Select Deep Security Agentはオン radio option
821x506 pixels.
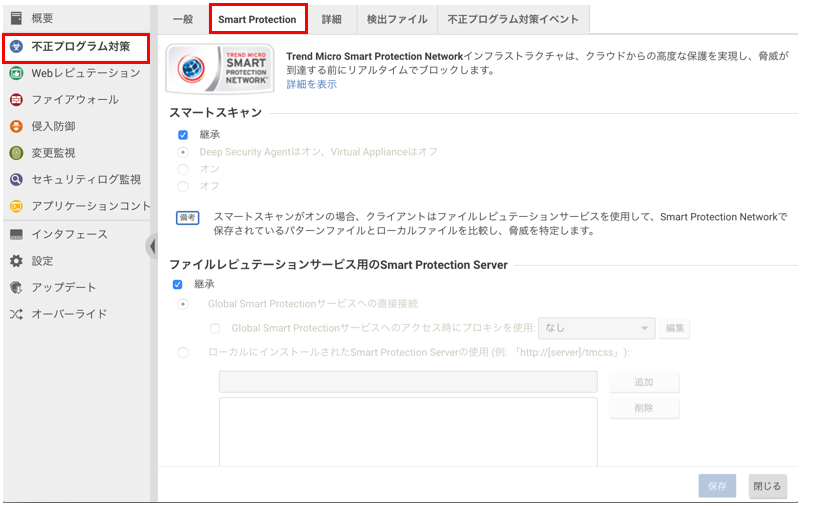(x=183, y=152)
